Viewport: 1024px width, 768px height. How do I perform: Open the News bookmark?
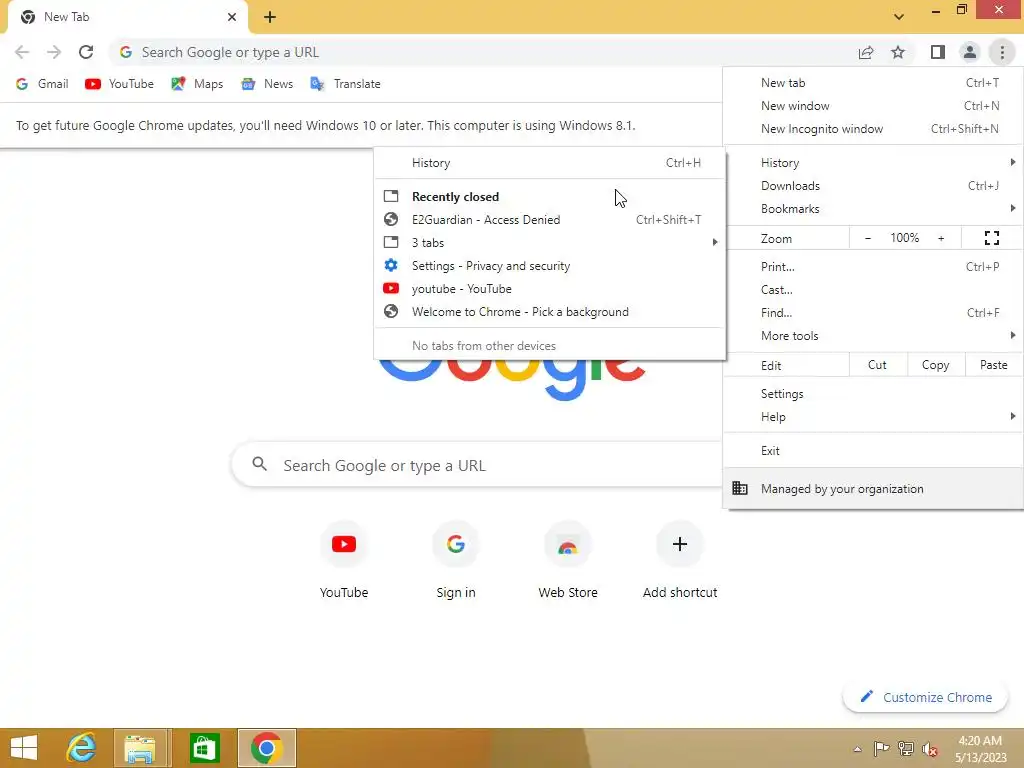[267, 84]
